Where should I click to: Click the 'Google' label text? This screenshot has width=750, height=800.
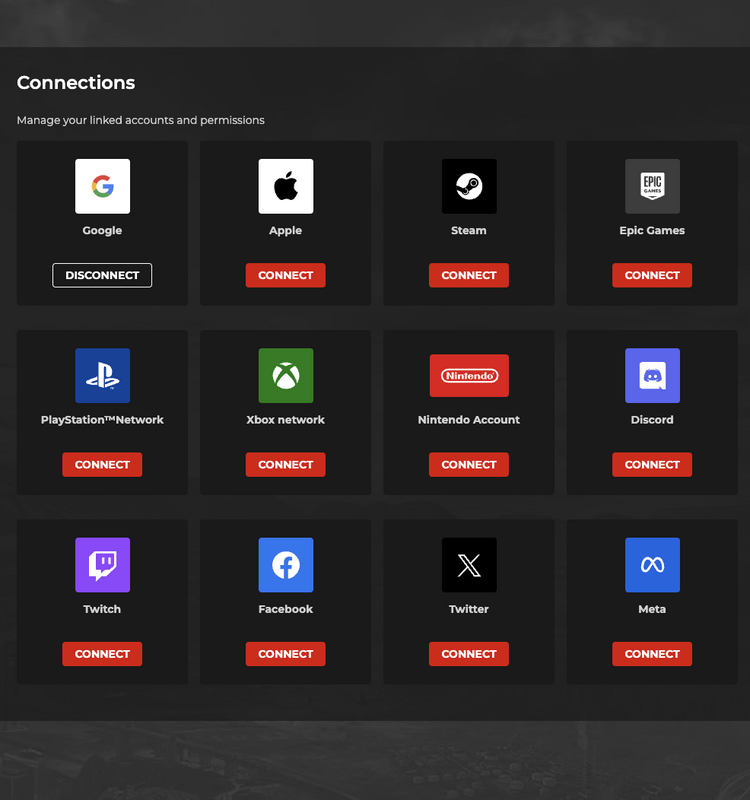click(102, 231)
